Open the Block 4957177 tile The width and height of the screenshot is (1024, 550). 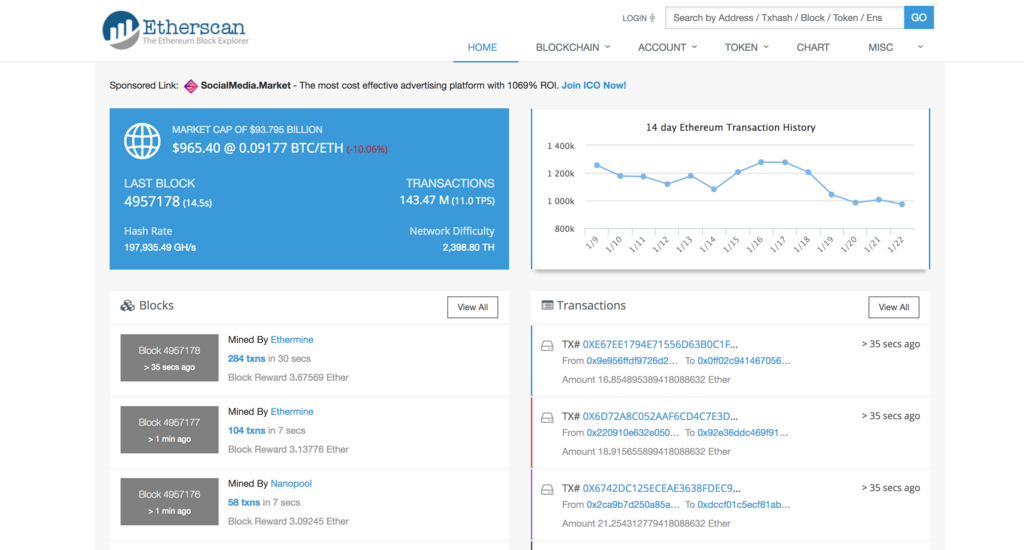coord(169,430)
